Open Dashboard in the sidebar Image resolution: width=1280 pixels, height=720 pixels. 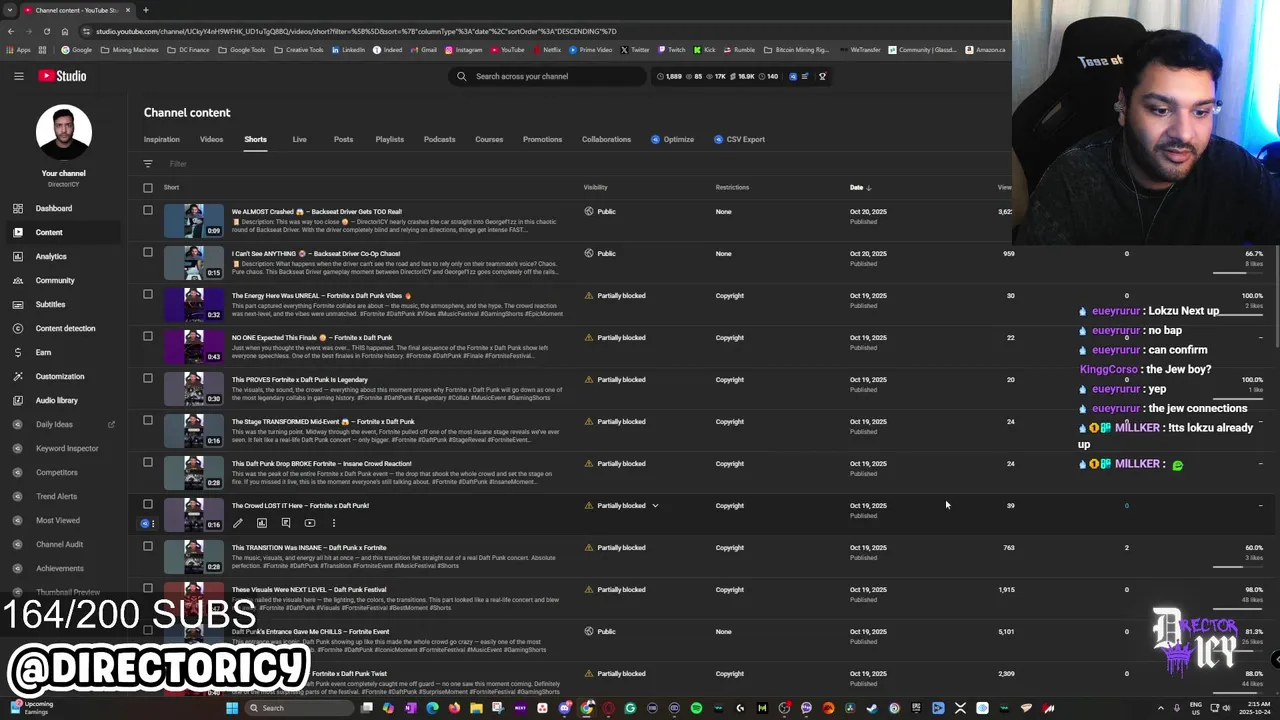tap(54, 208)
